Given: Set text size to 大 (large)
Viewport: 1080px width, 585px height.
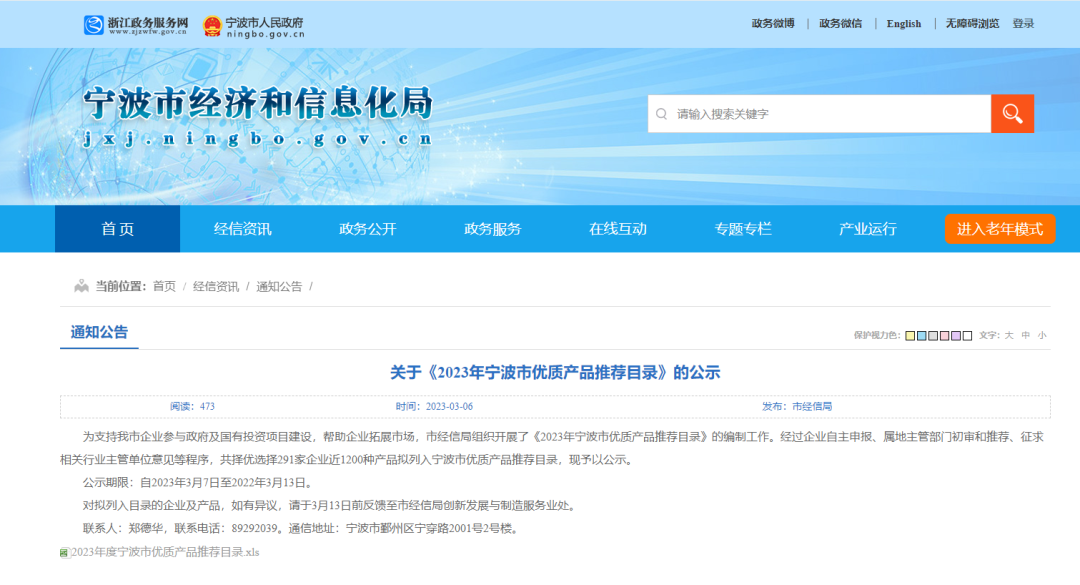Looking at the screenshot, I should (x=1009, y=336).
